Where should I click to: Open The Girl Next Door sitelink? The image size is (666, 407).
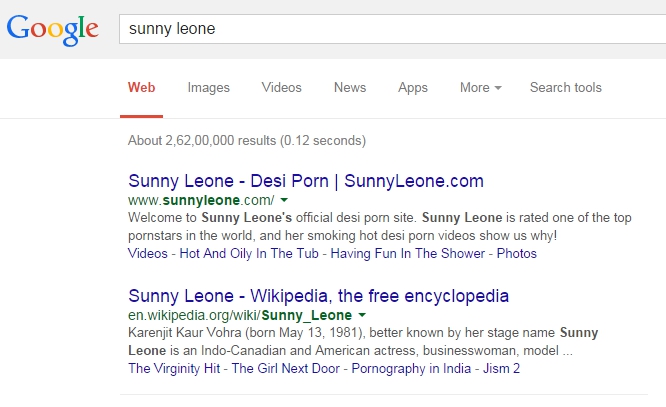point(286,368)
